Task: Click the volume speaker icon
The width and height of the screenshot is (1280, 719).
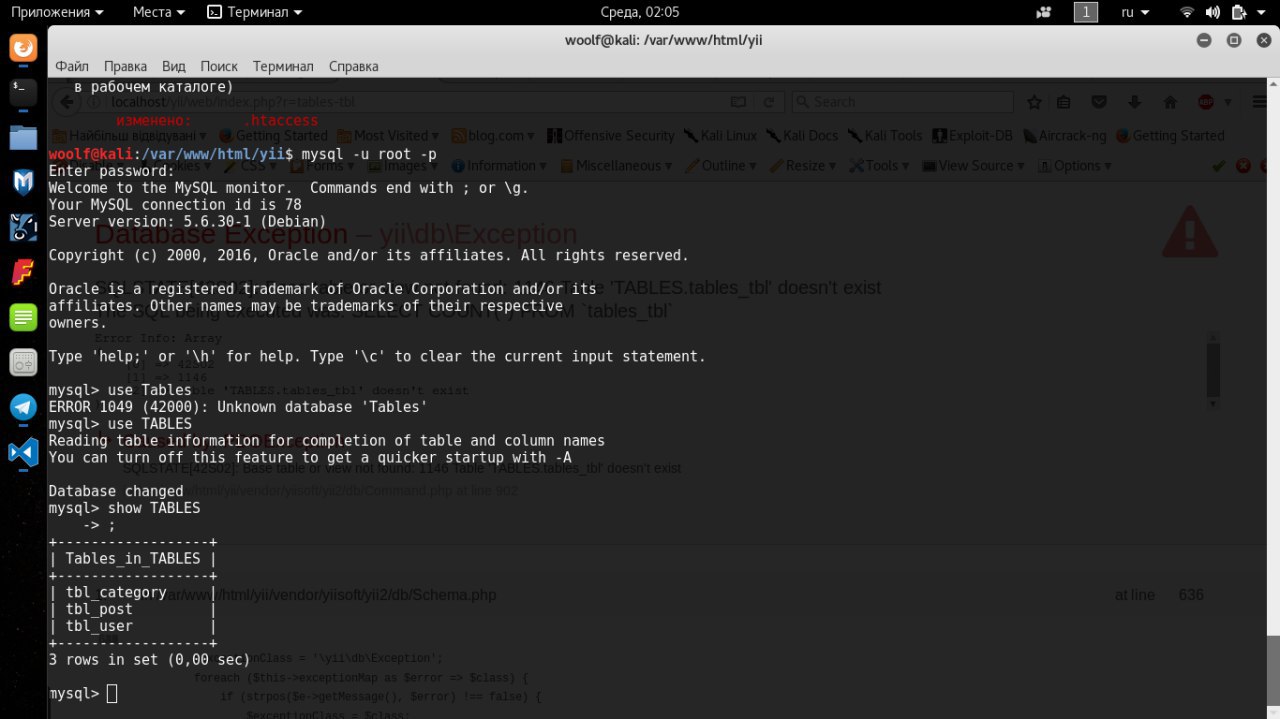Action: 1213,12
